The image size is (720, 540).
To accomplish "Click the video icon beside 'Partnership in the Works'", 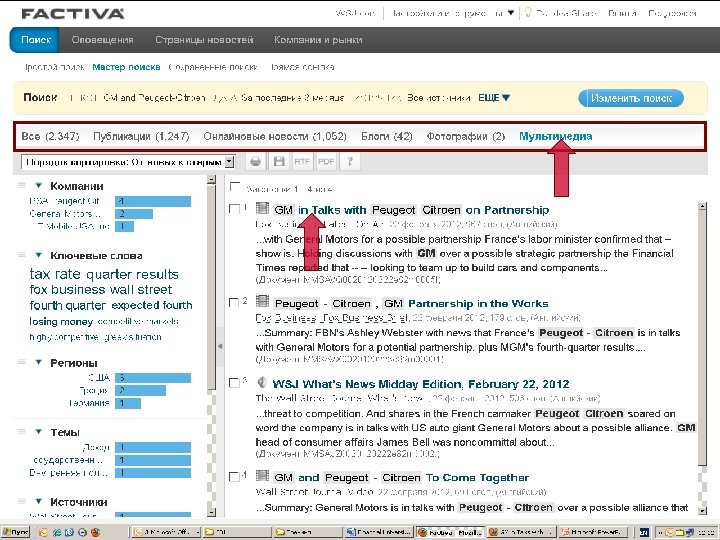I will 262,302.
